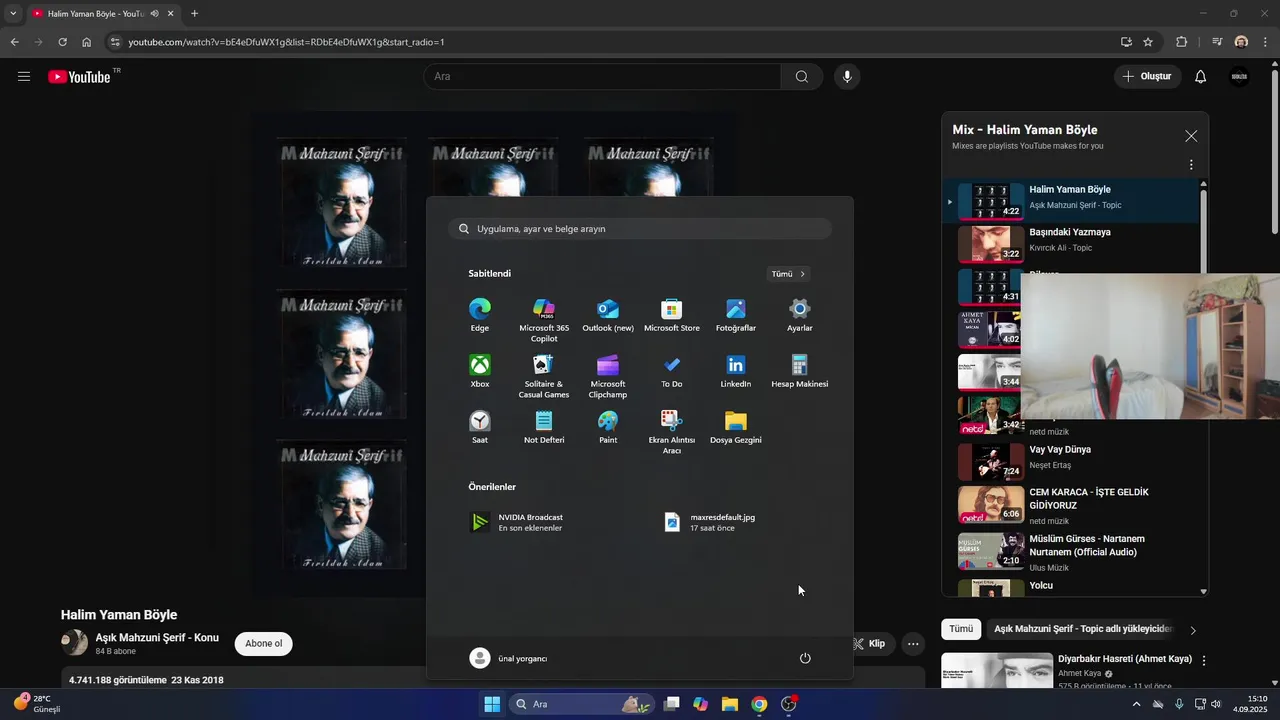Screen dimensions: 1280x720
Task: Open the YouTube guide hamburger menu
Action: pyautogui.click(x=24, y=77)
